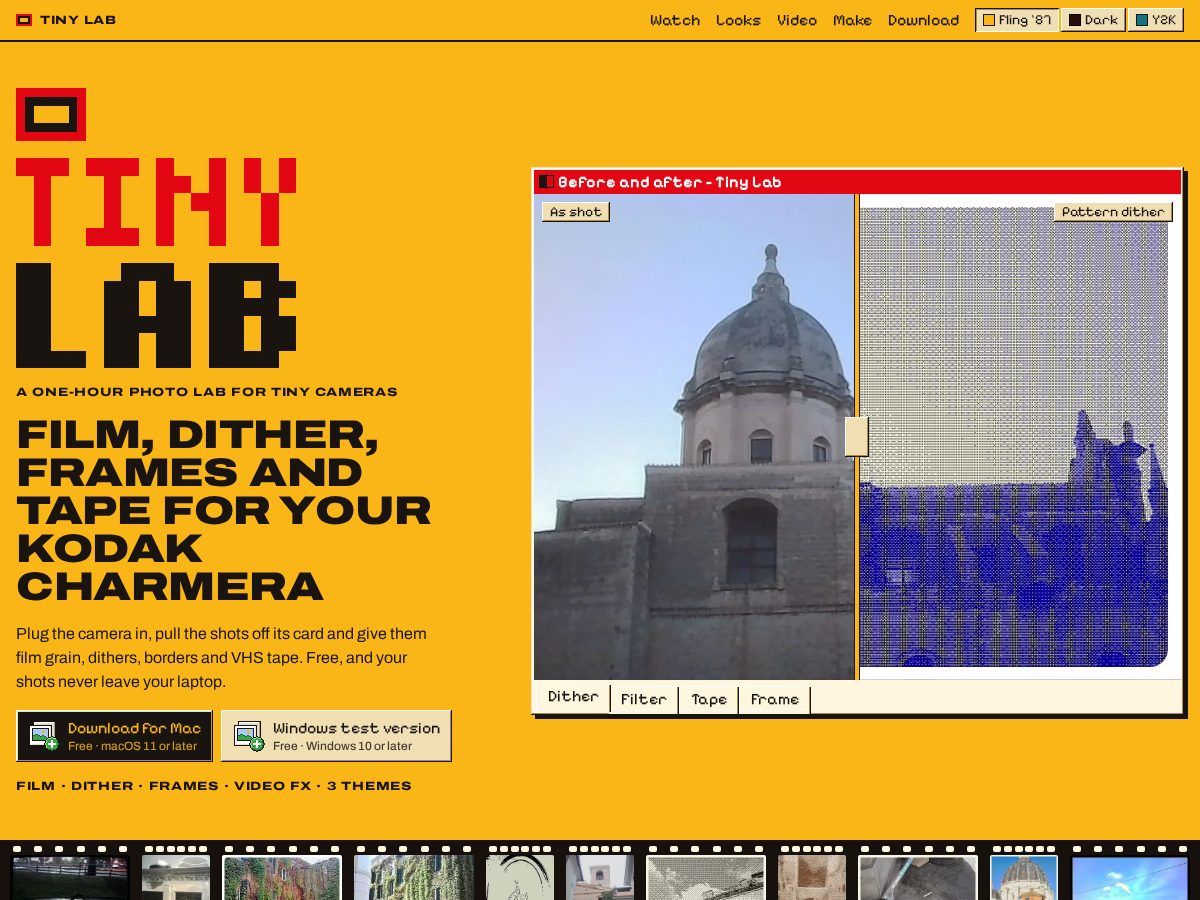Switch to the Frame tab
1200x900 pixels.
point(775,700)
